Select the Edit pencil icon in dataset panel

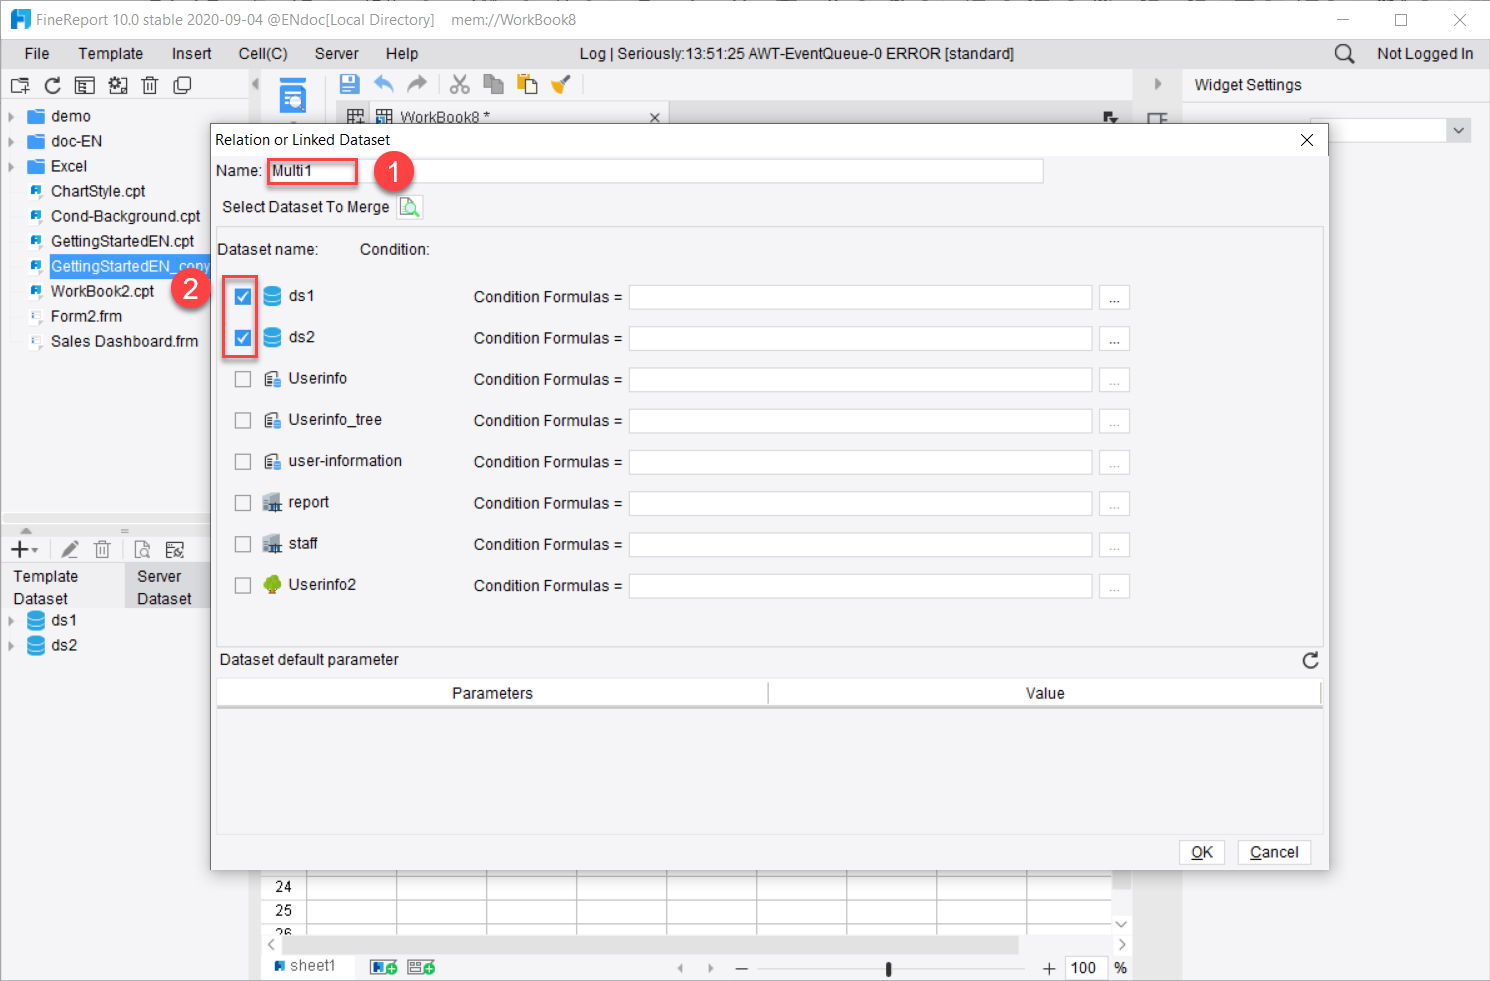click(68, 548)
